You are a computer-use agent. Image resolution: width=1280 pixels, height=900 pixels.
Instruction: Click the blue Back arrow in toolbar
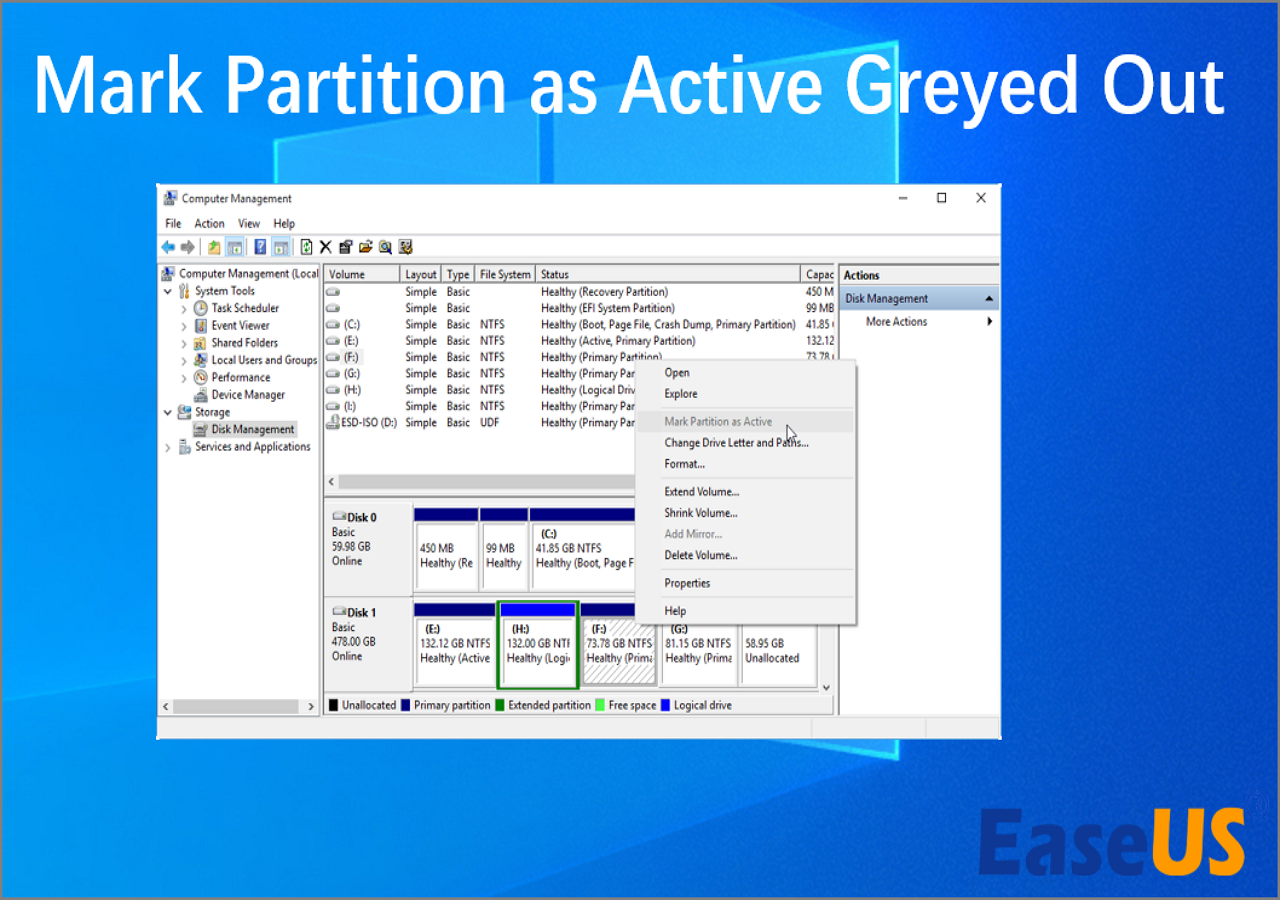tap(168, 247)
